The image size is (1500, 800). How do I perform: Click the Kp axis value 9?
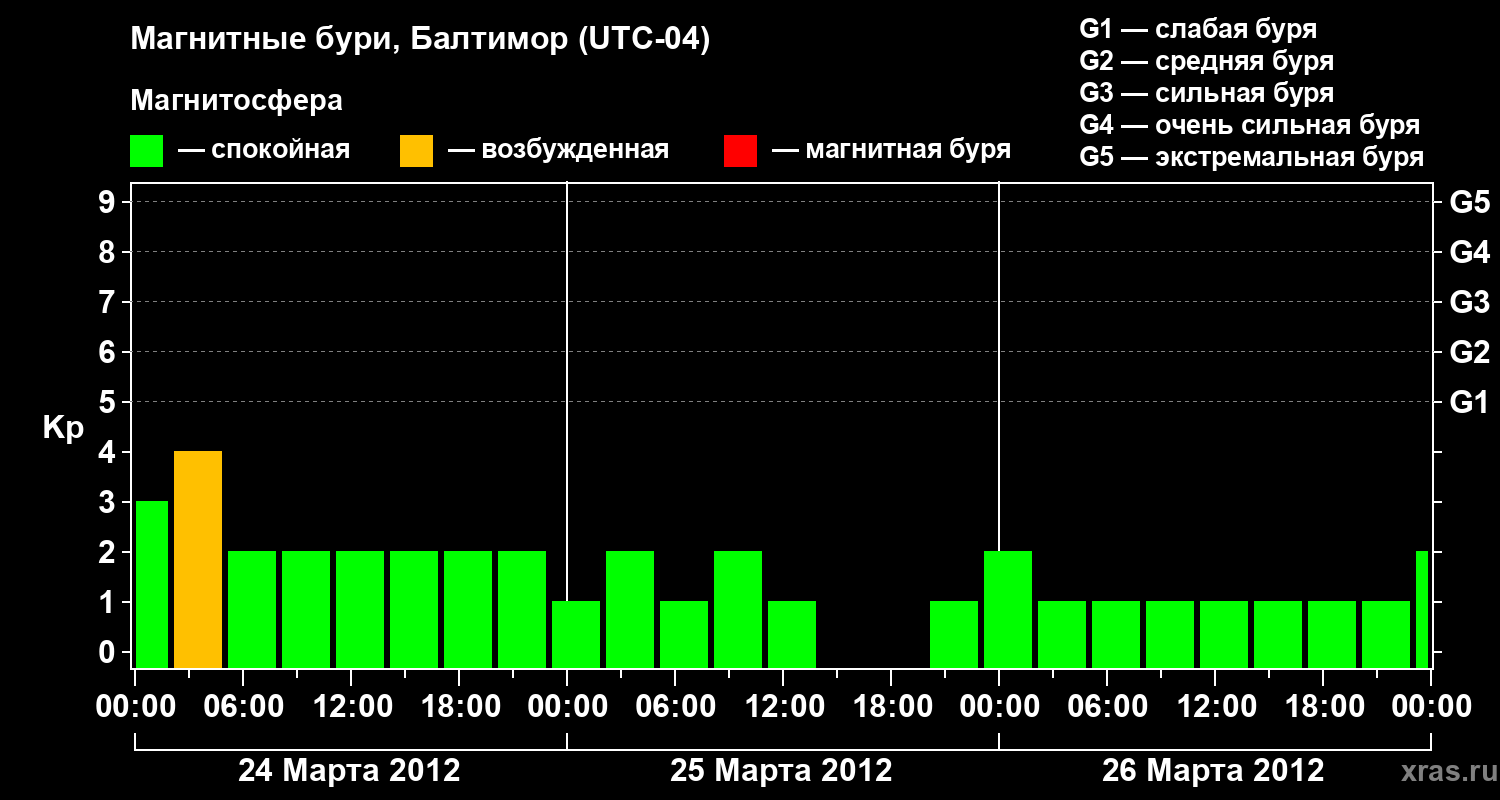pyautogui.click(x=109, y=202)
